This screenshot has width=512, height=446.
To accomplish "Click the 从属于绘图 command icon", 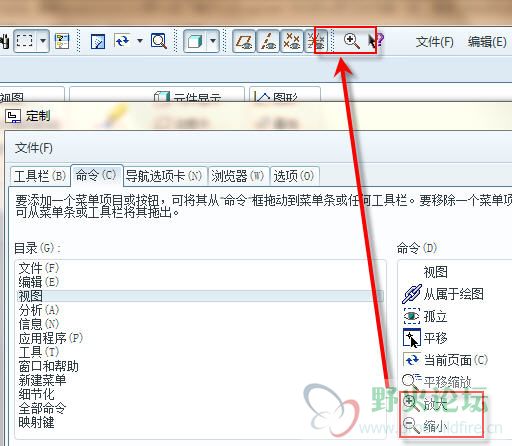I will [411, 294].
